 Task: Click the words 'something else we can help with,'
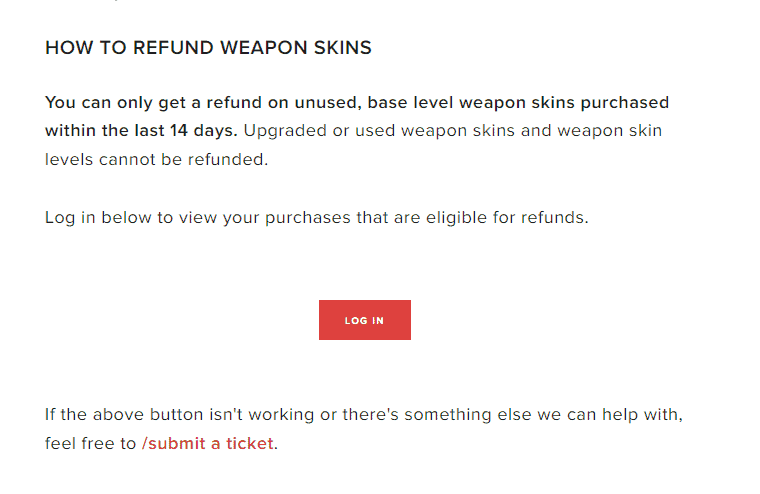point(543,415)
